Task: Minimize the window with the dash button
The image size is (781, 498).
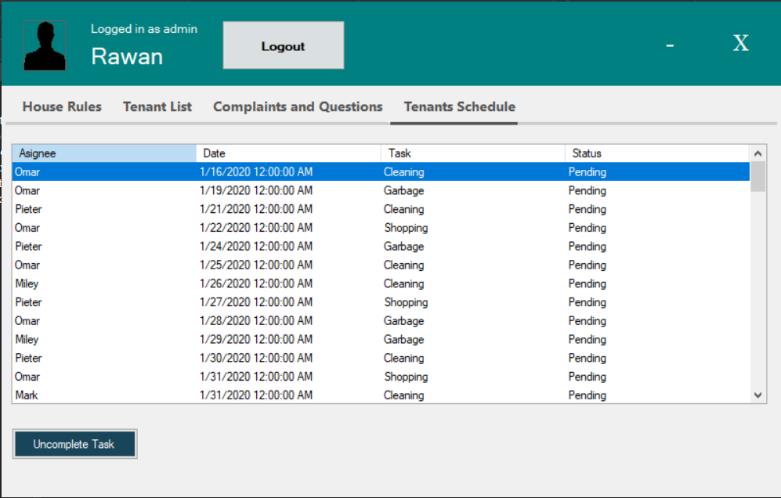Action: [x=670, y=45]
